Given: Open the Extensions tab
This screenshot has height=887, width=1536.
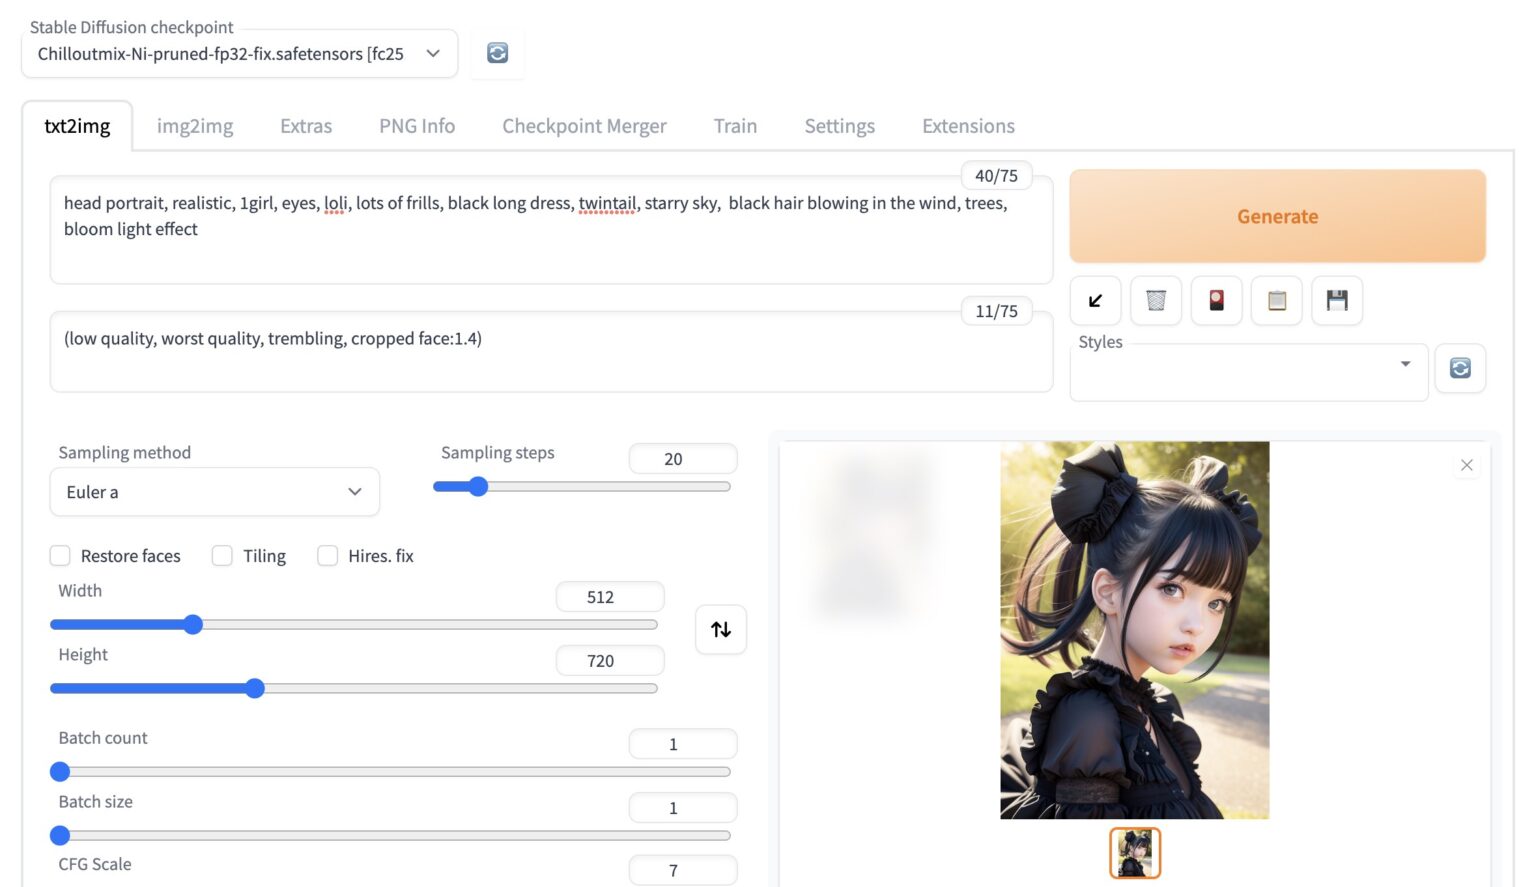Looking at the screenshot, I should pos(968,126).
